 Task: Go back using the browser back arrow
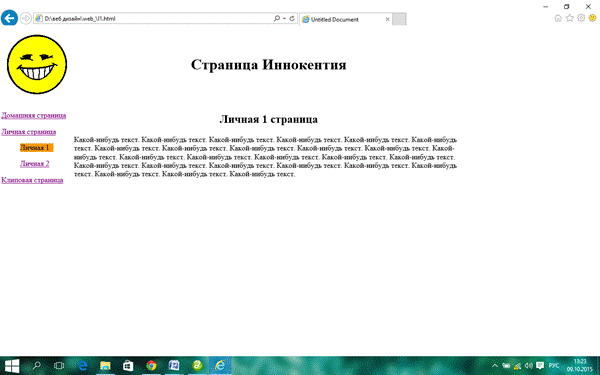9,18
